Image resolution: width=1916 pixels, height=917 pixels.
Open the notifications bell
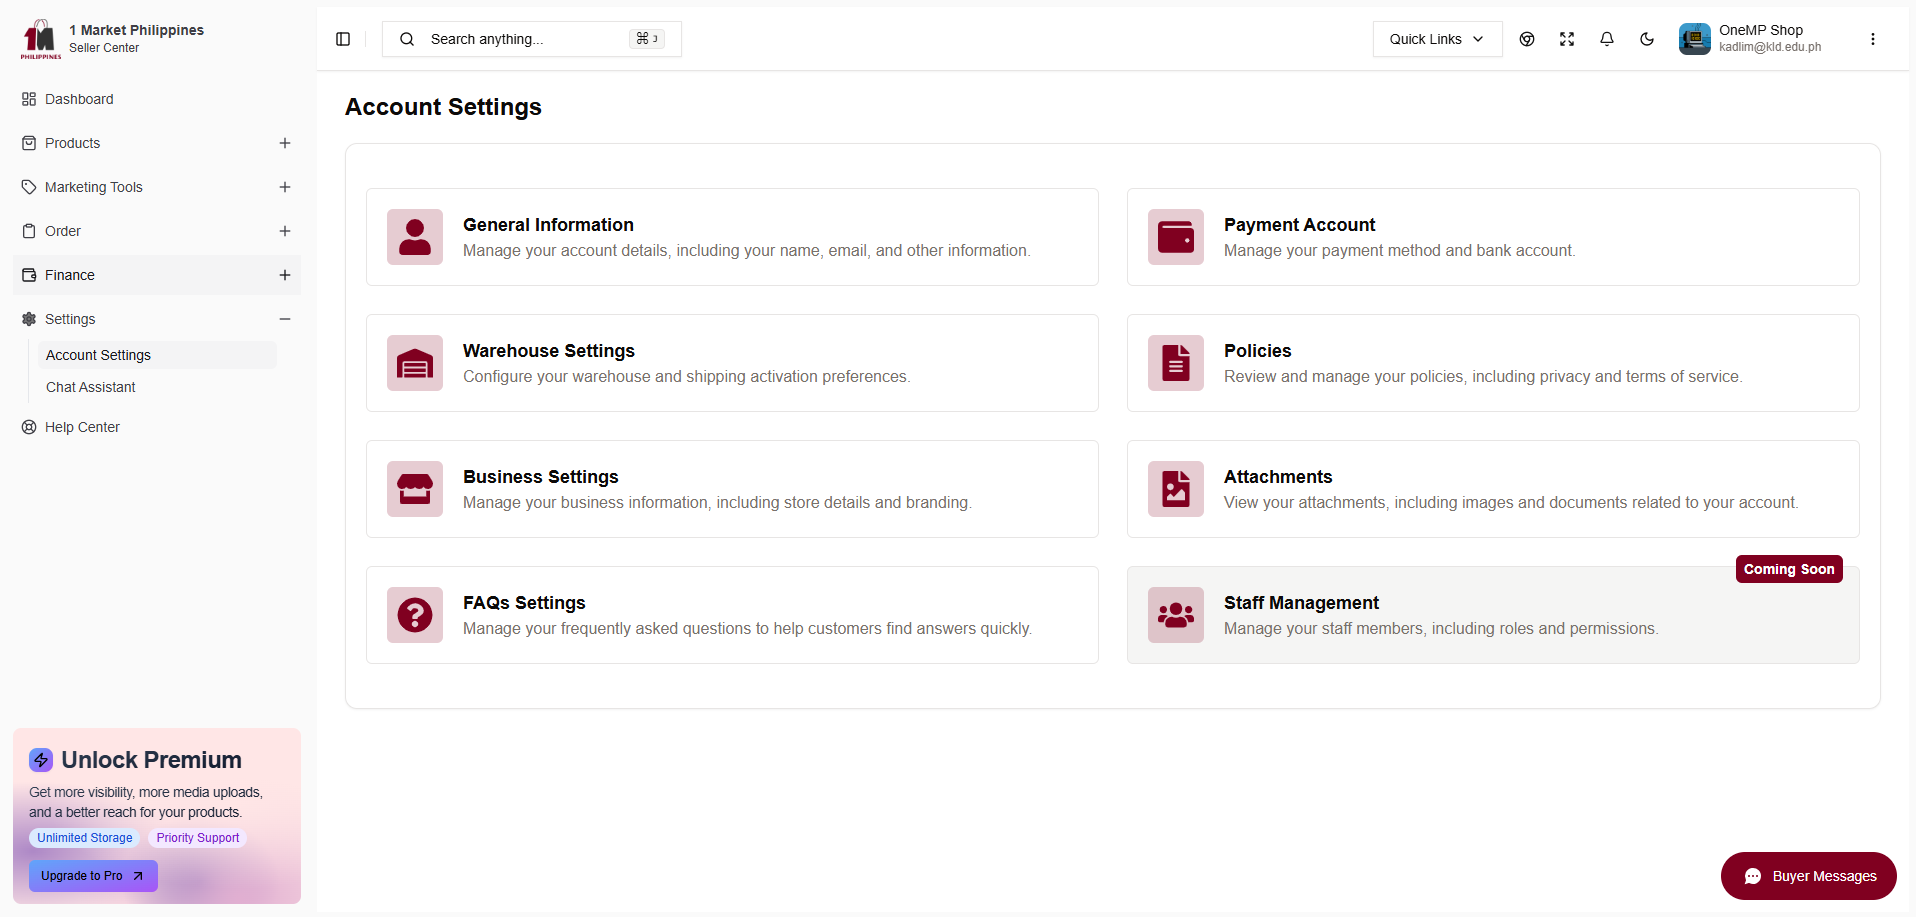(1606, 39)
